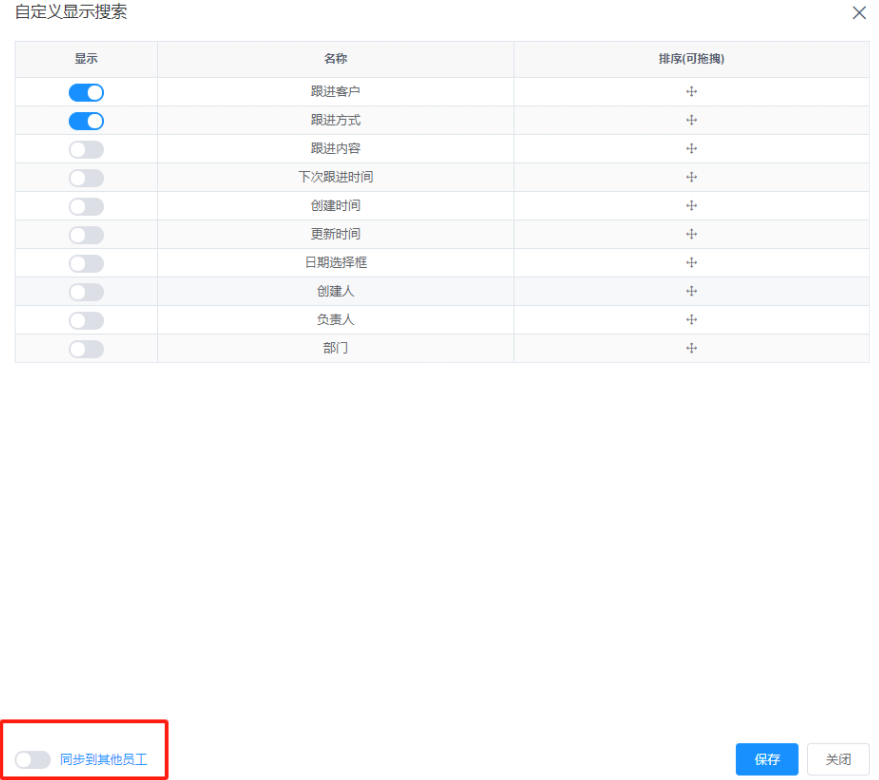The image size is (879, 780).
Task: Click the 保存 save button
Action: tap(766, 759)
